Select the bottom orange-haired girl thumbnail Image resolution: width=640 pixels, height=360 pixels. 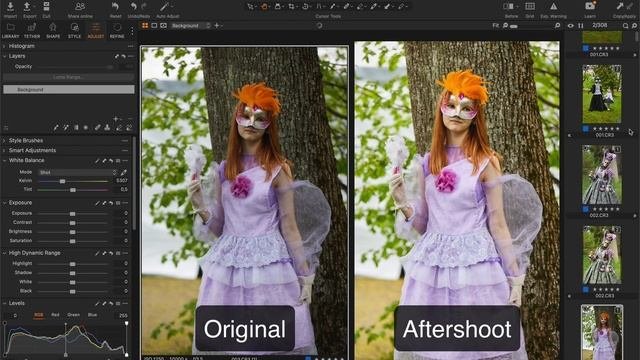pos(602,332)
